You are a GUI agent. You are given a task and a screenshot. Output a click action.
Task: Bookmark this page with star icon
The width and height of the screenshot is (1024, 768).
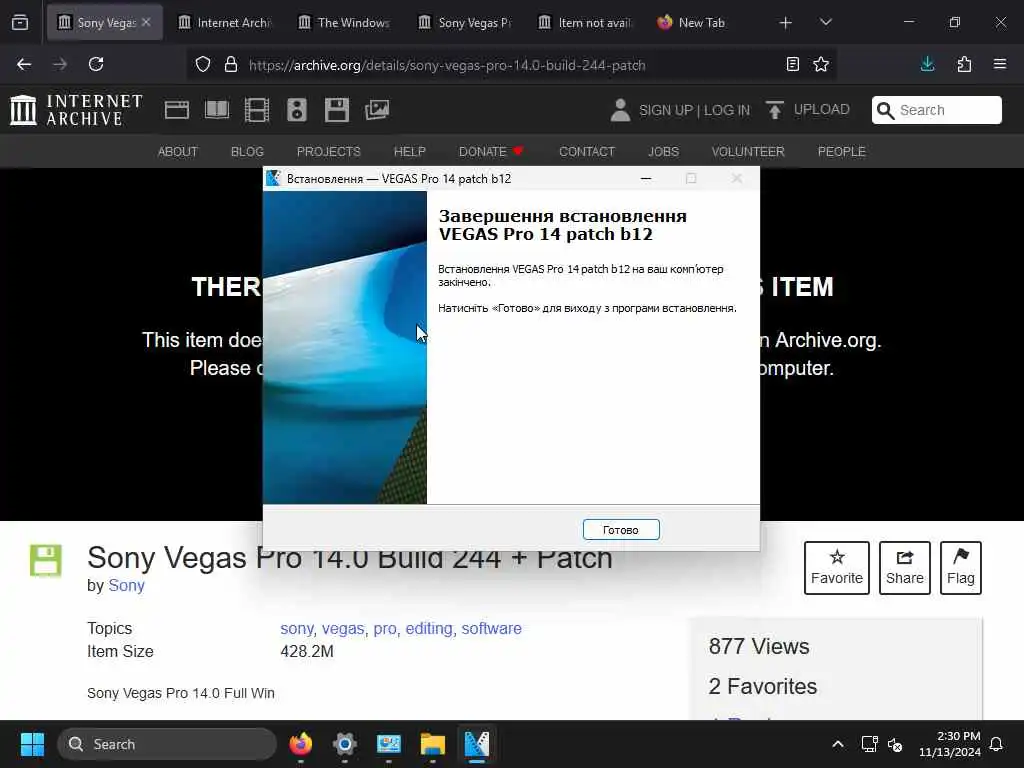click(x=821, y=64)
